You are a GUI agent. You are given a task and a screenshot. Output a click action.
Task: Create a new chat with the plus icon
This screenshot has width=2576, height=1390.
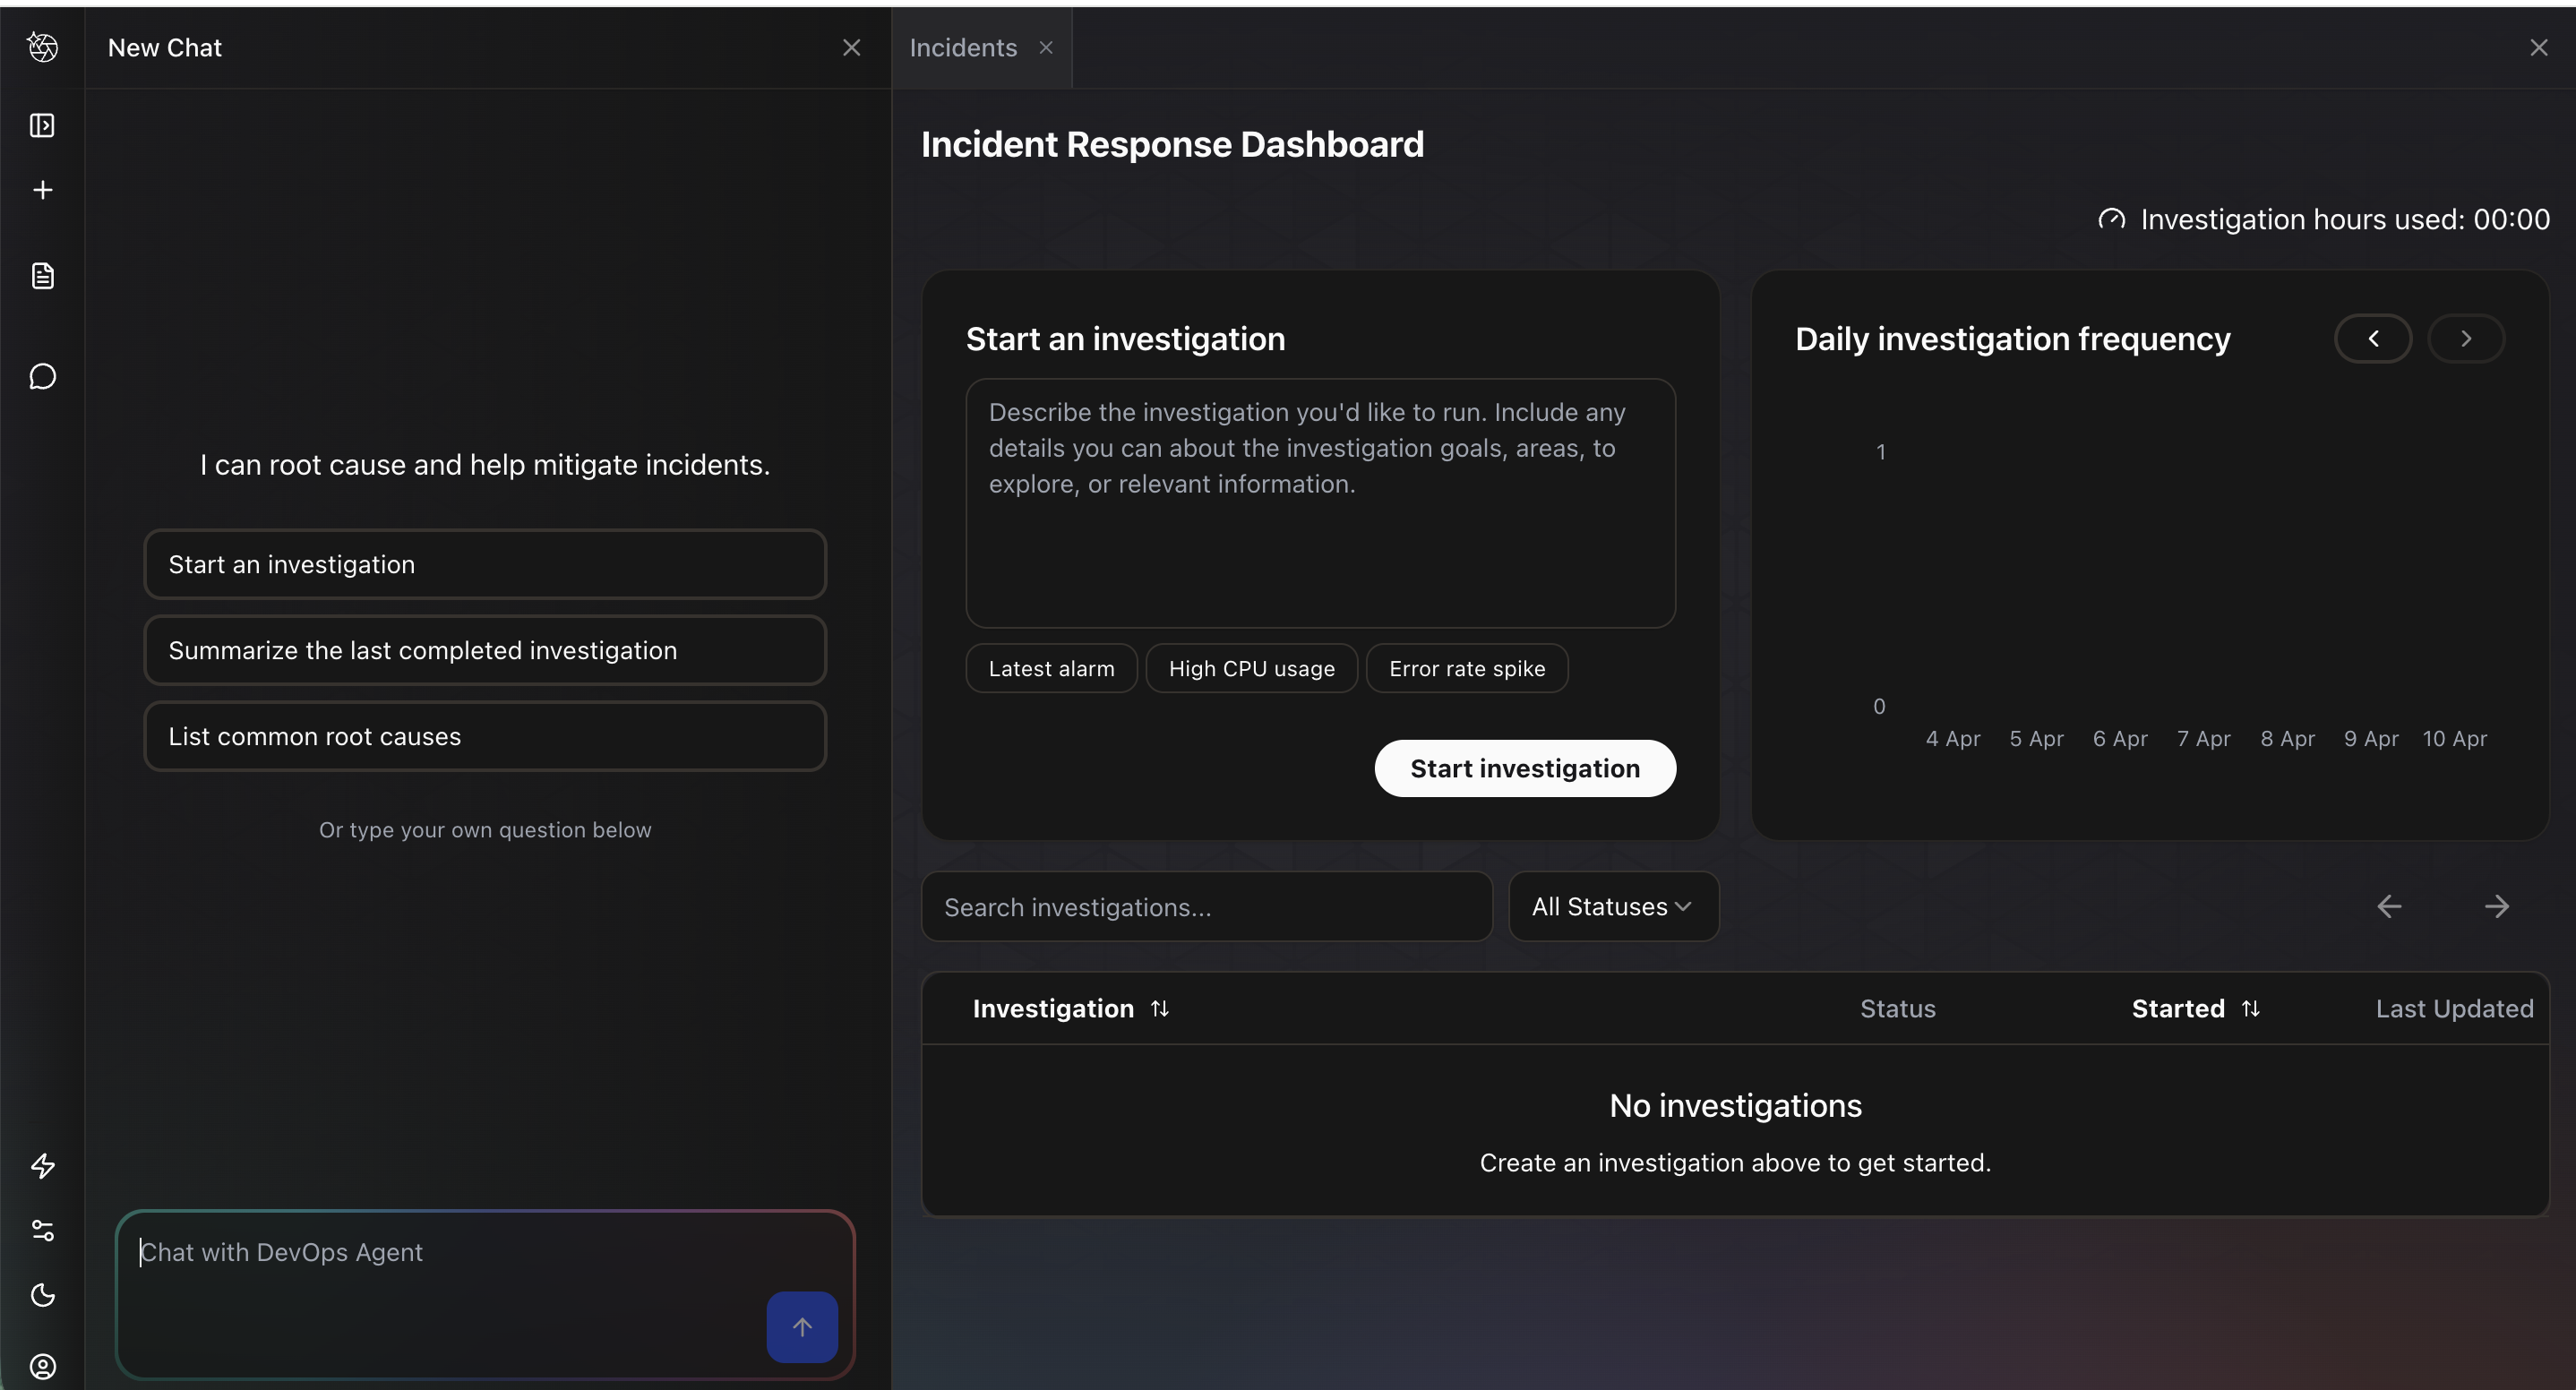[x=42, y=190]
